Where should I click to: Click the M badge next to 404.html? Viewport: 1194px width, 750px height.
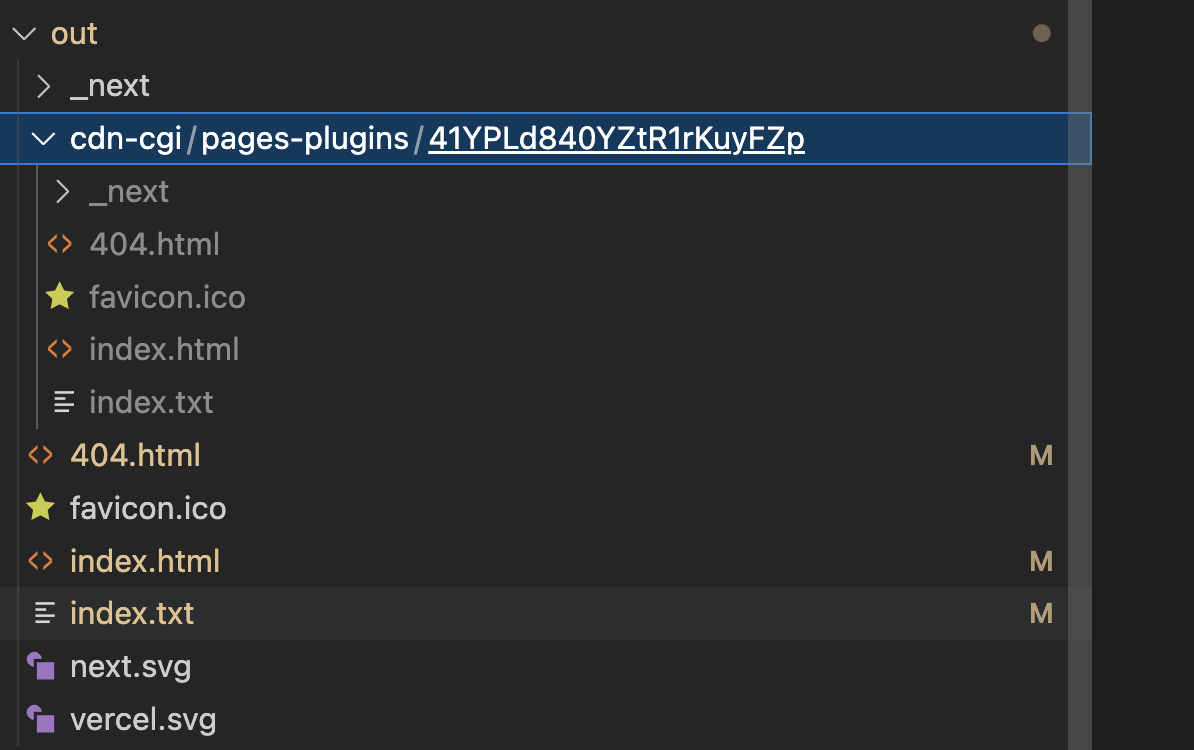click(1041, 455)
